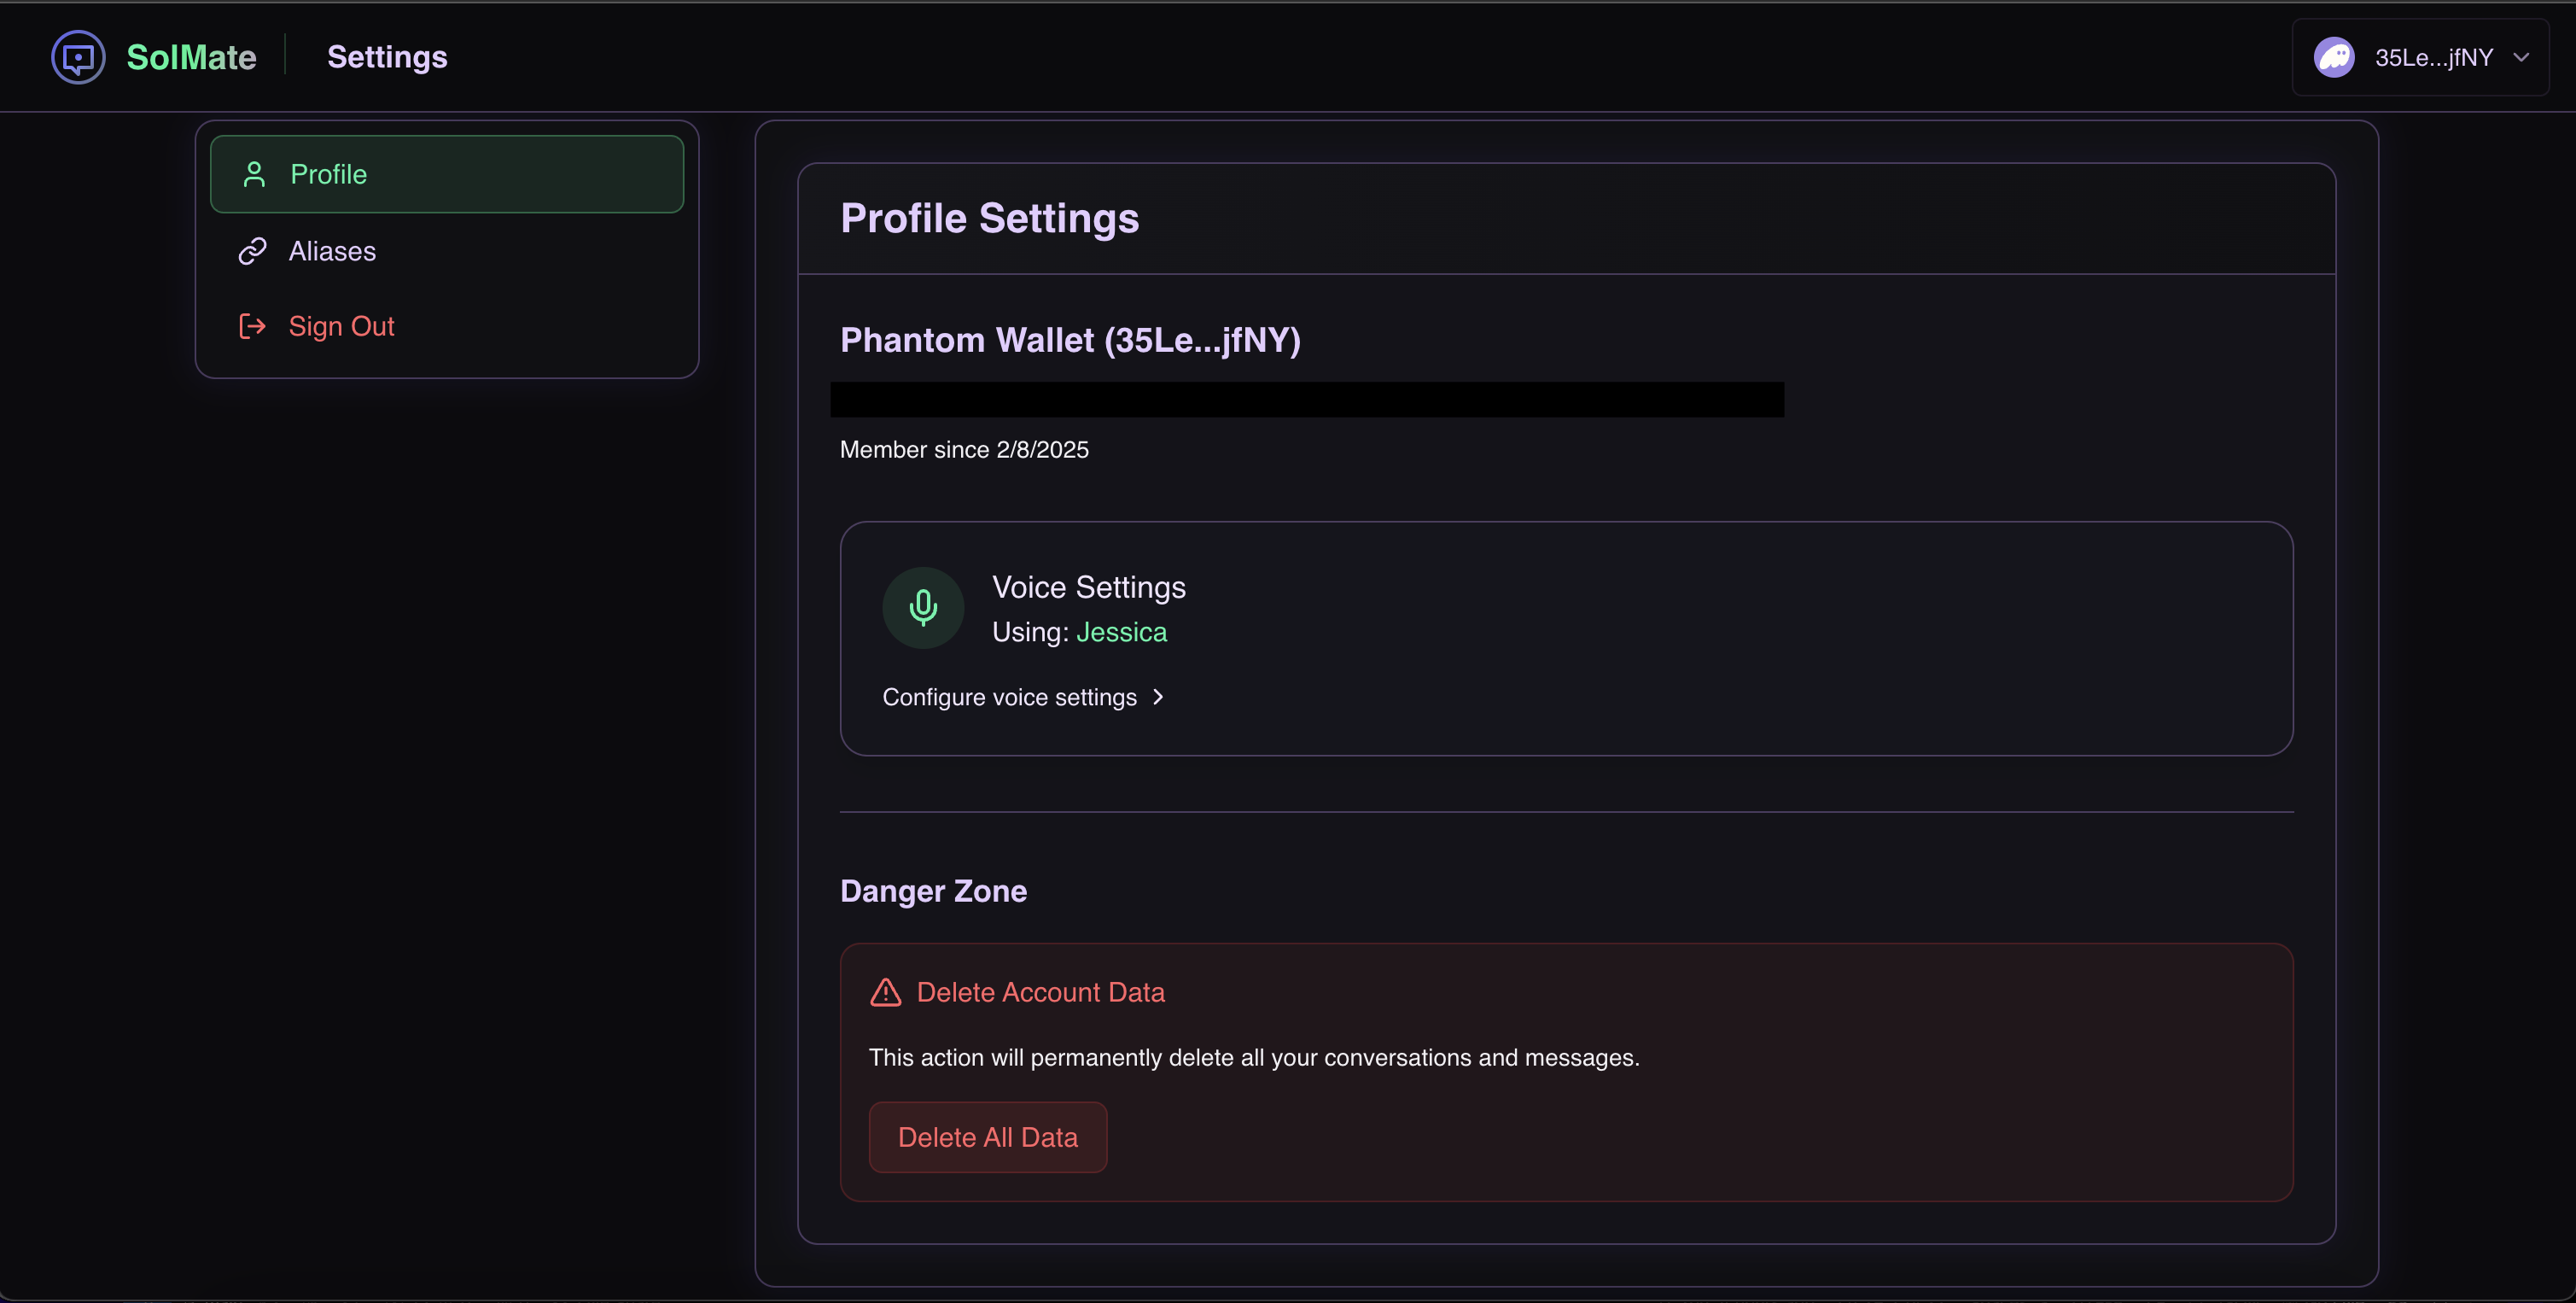
Task: Switch to the Aliases section
Action: (332, 251)
